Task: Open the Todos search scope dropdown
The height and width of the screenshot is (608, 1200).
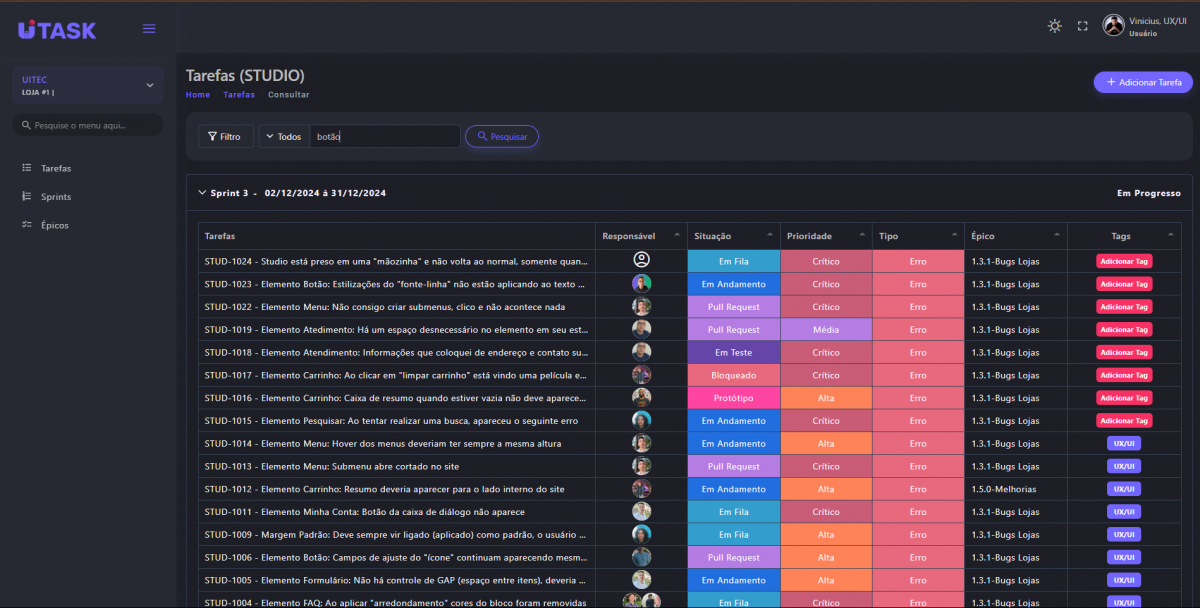Action: tap(284, 137)
